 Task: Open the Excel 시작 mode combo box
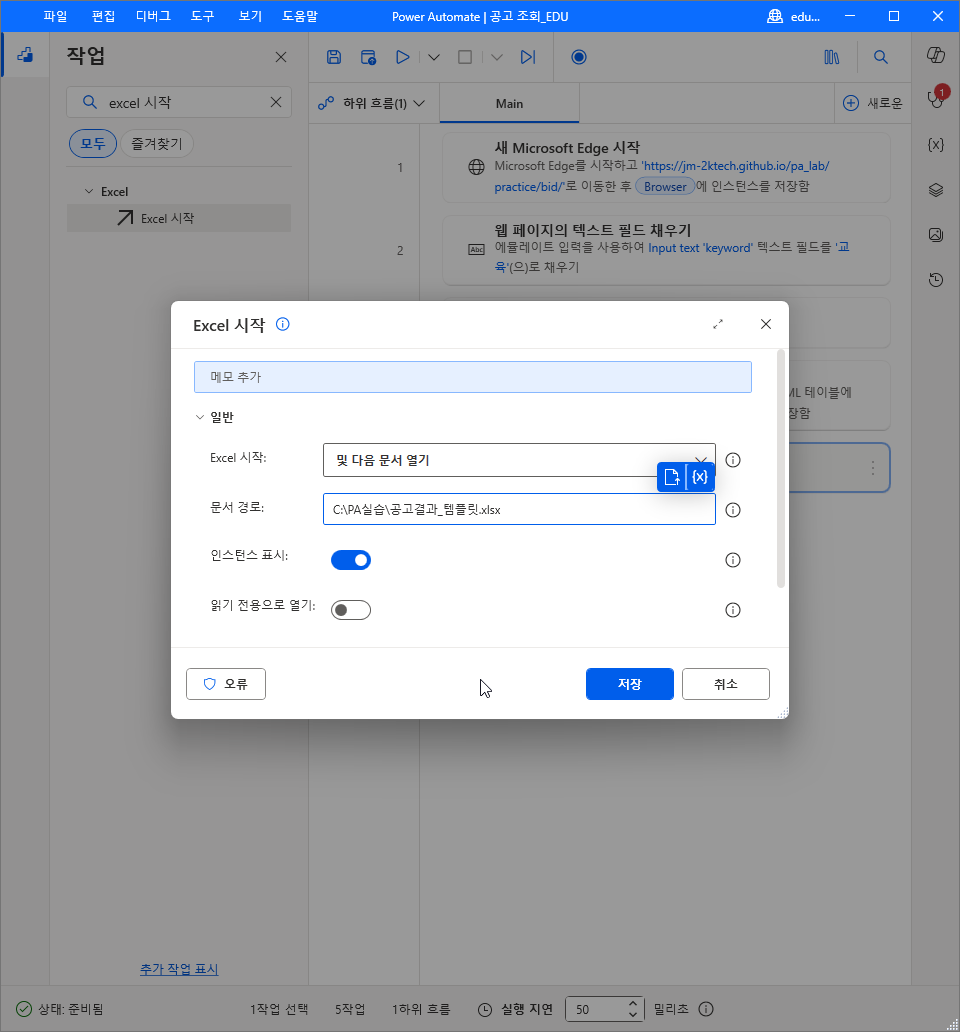[x=518, y=460]
